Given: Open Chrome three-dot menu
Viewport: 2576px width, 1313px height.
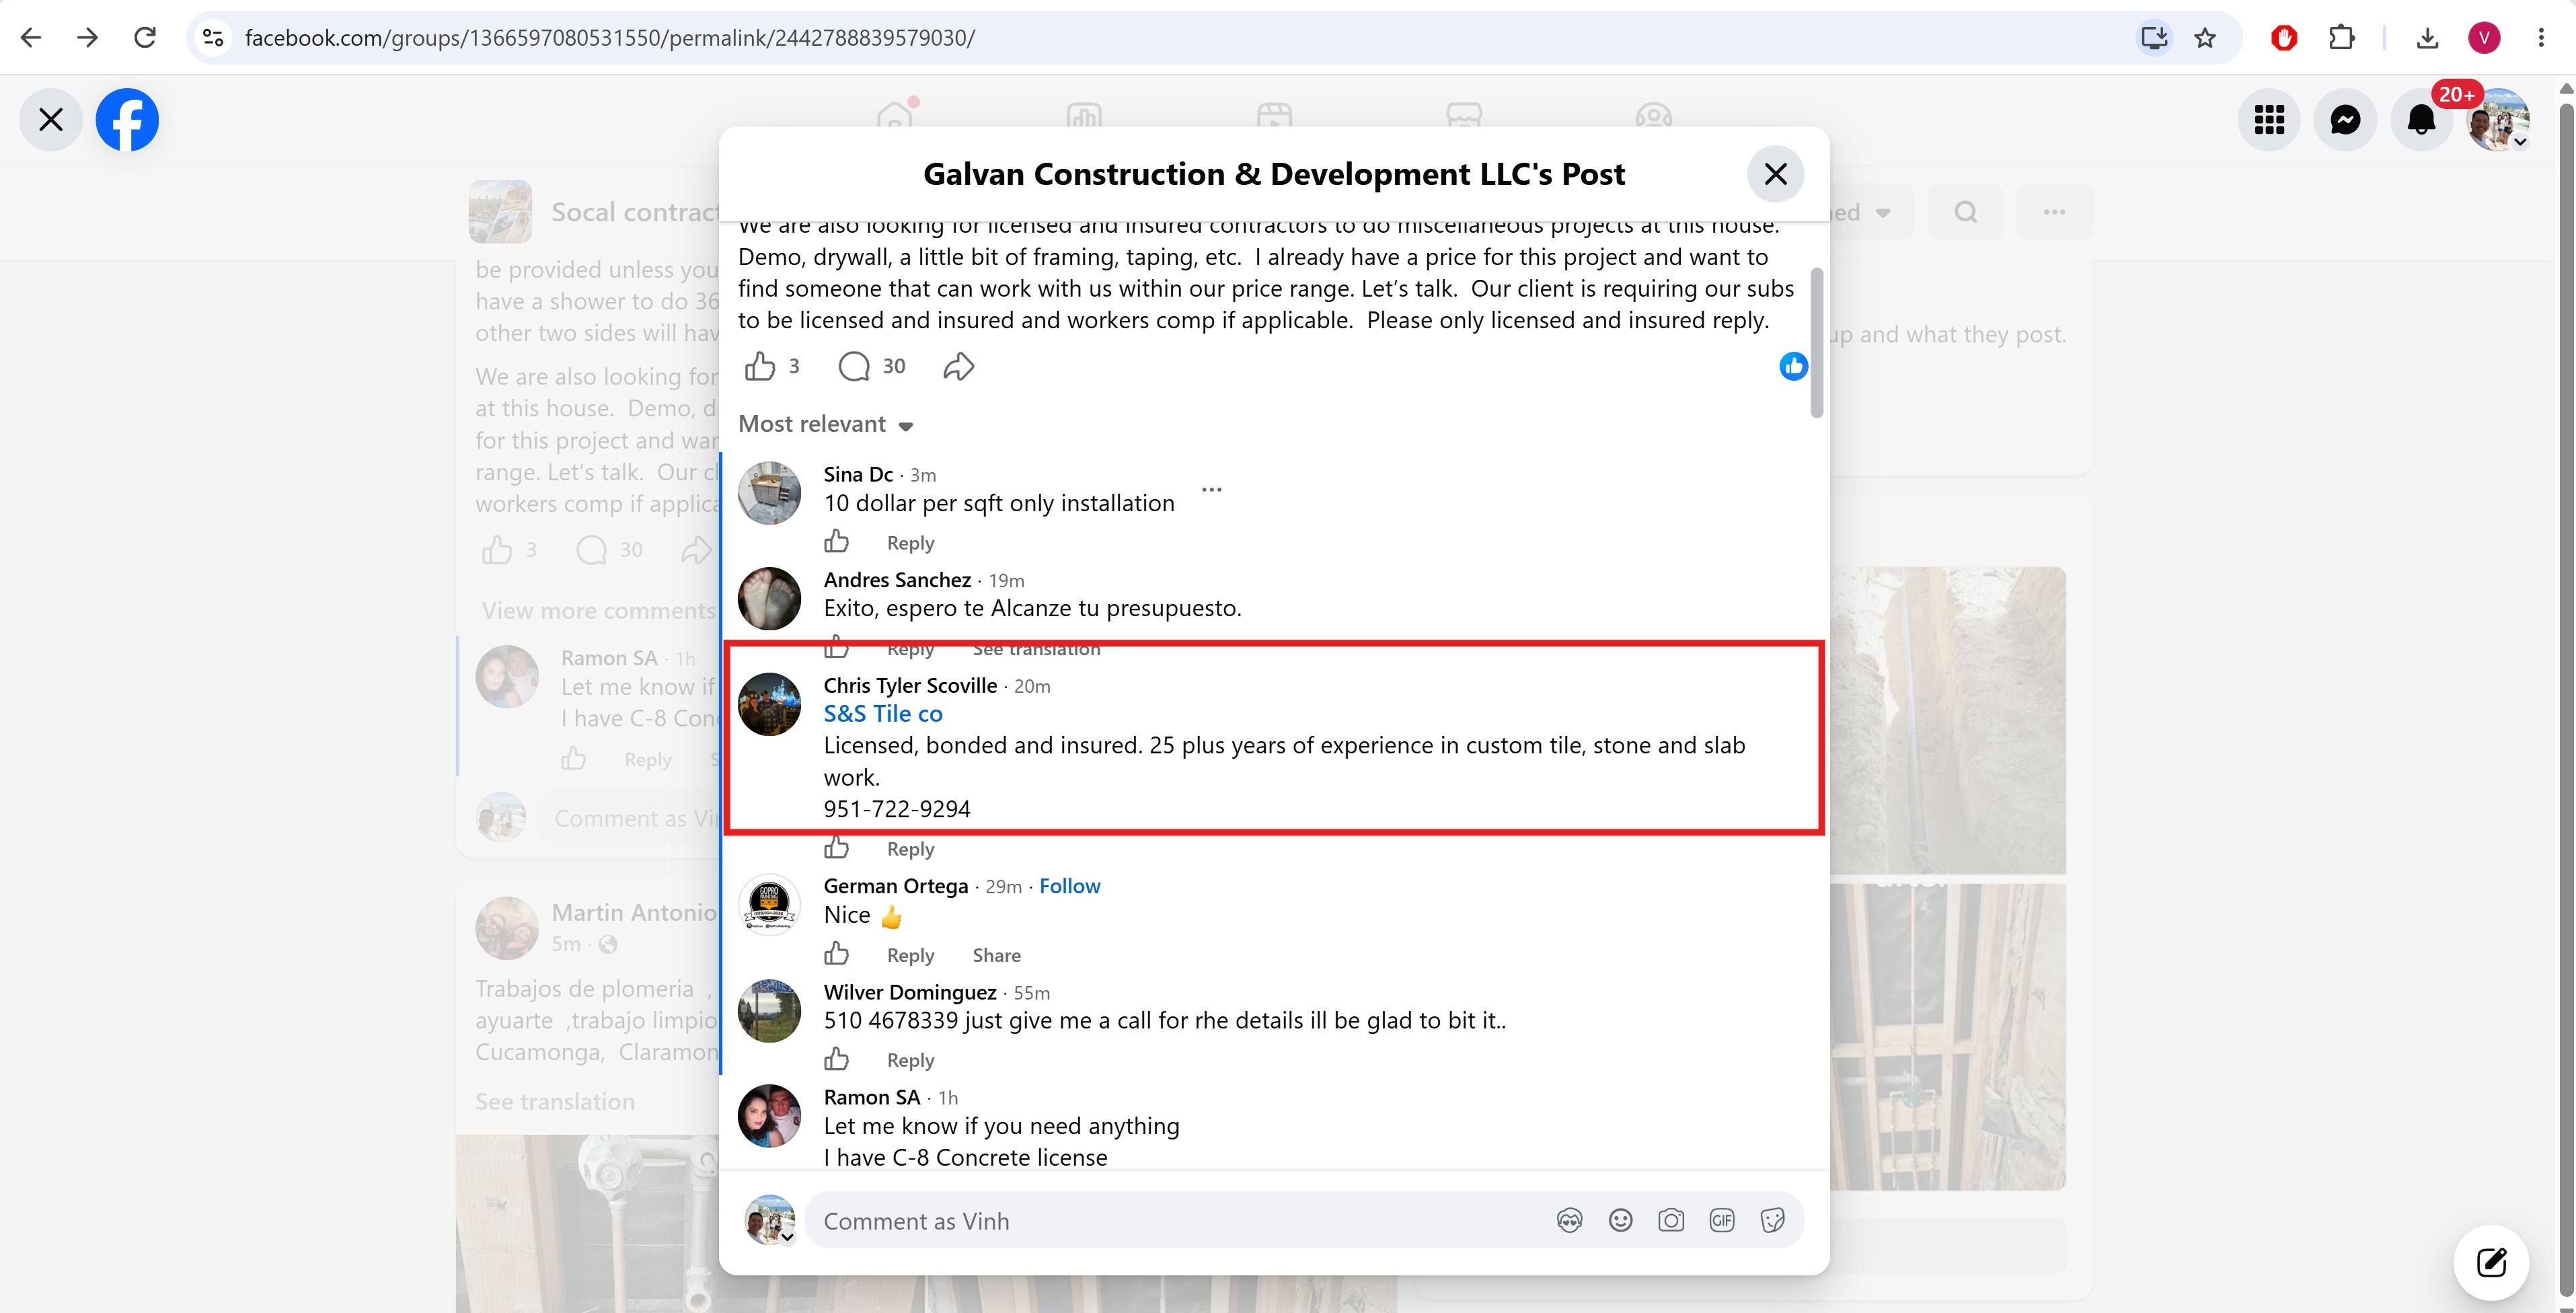Looking at the screenshot, I should coord(2541,38).
